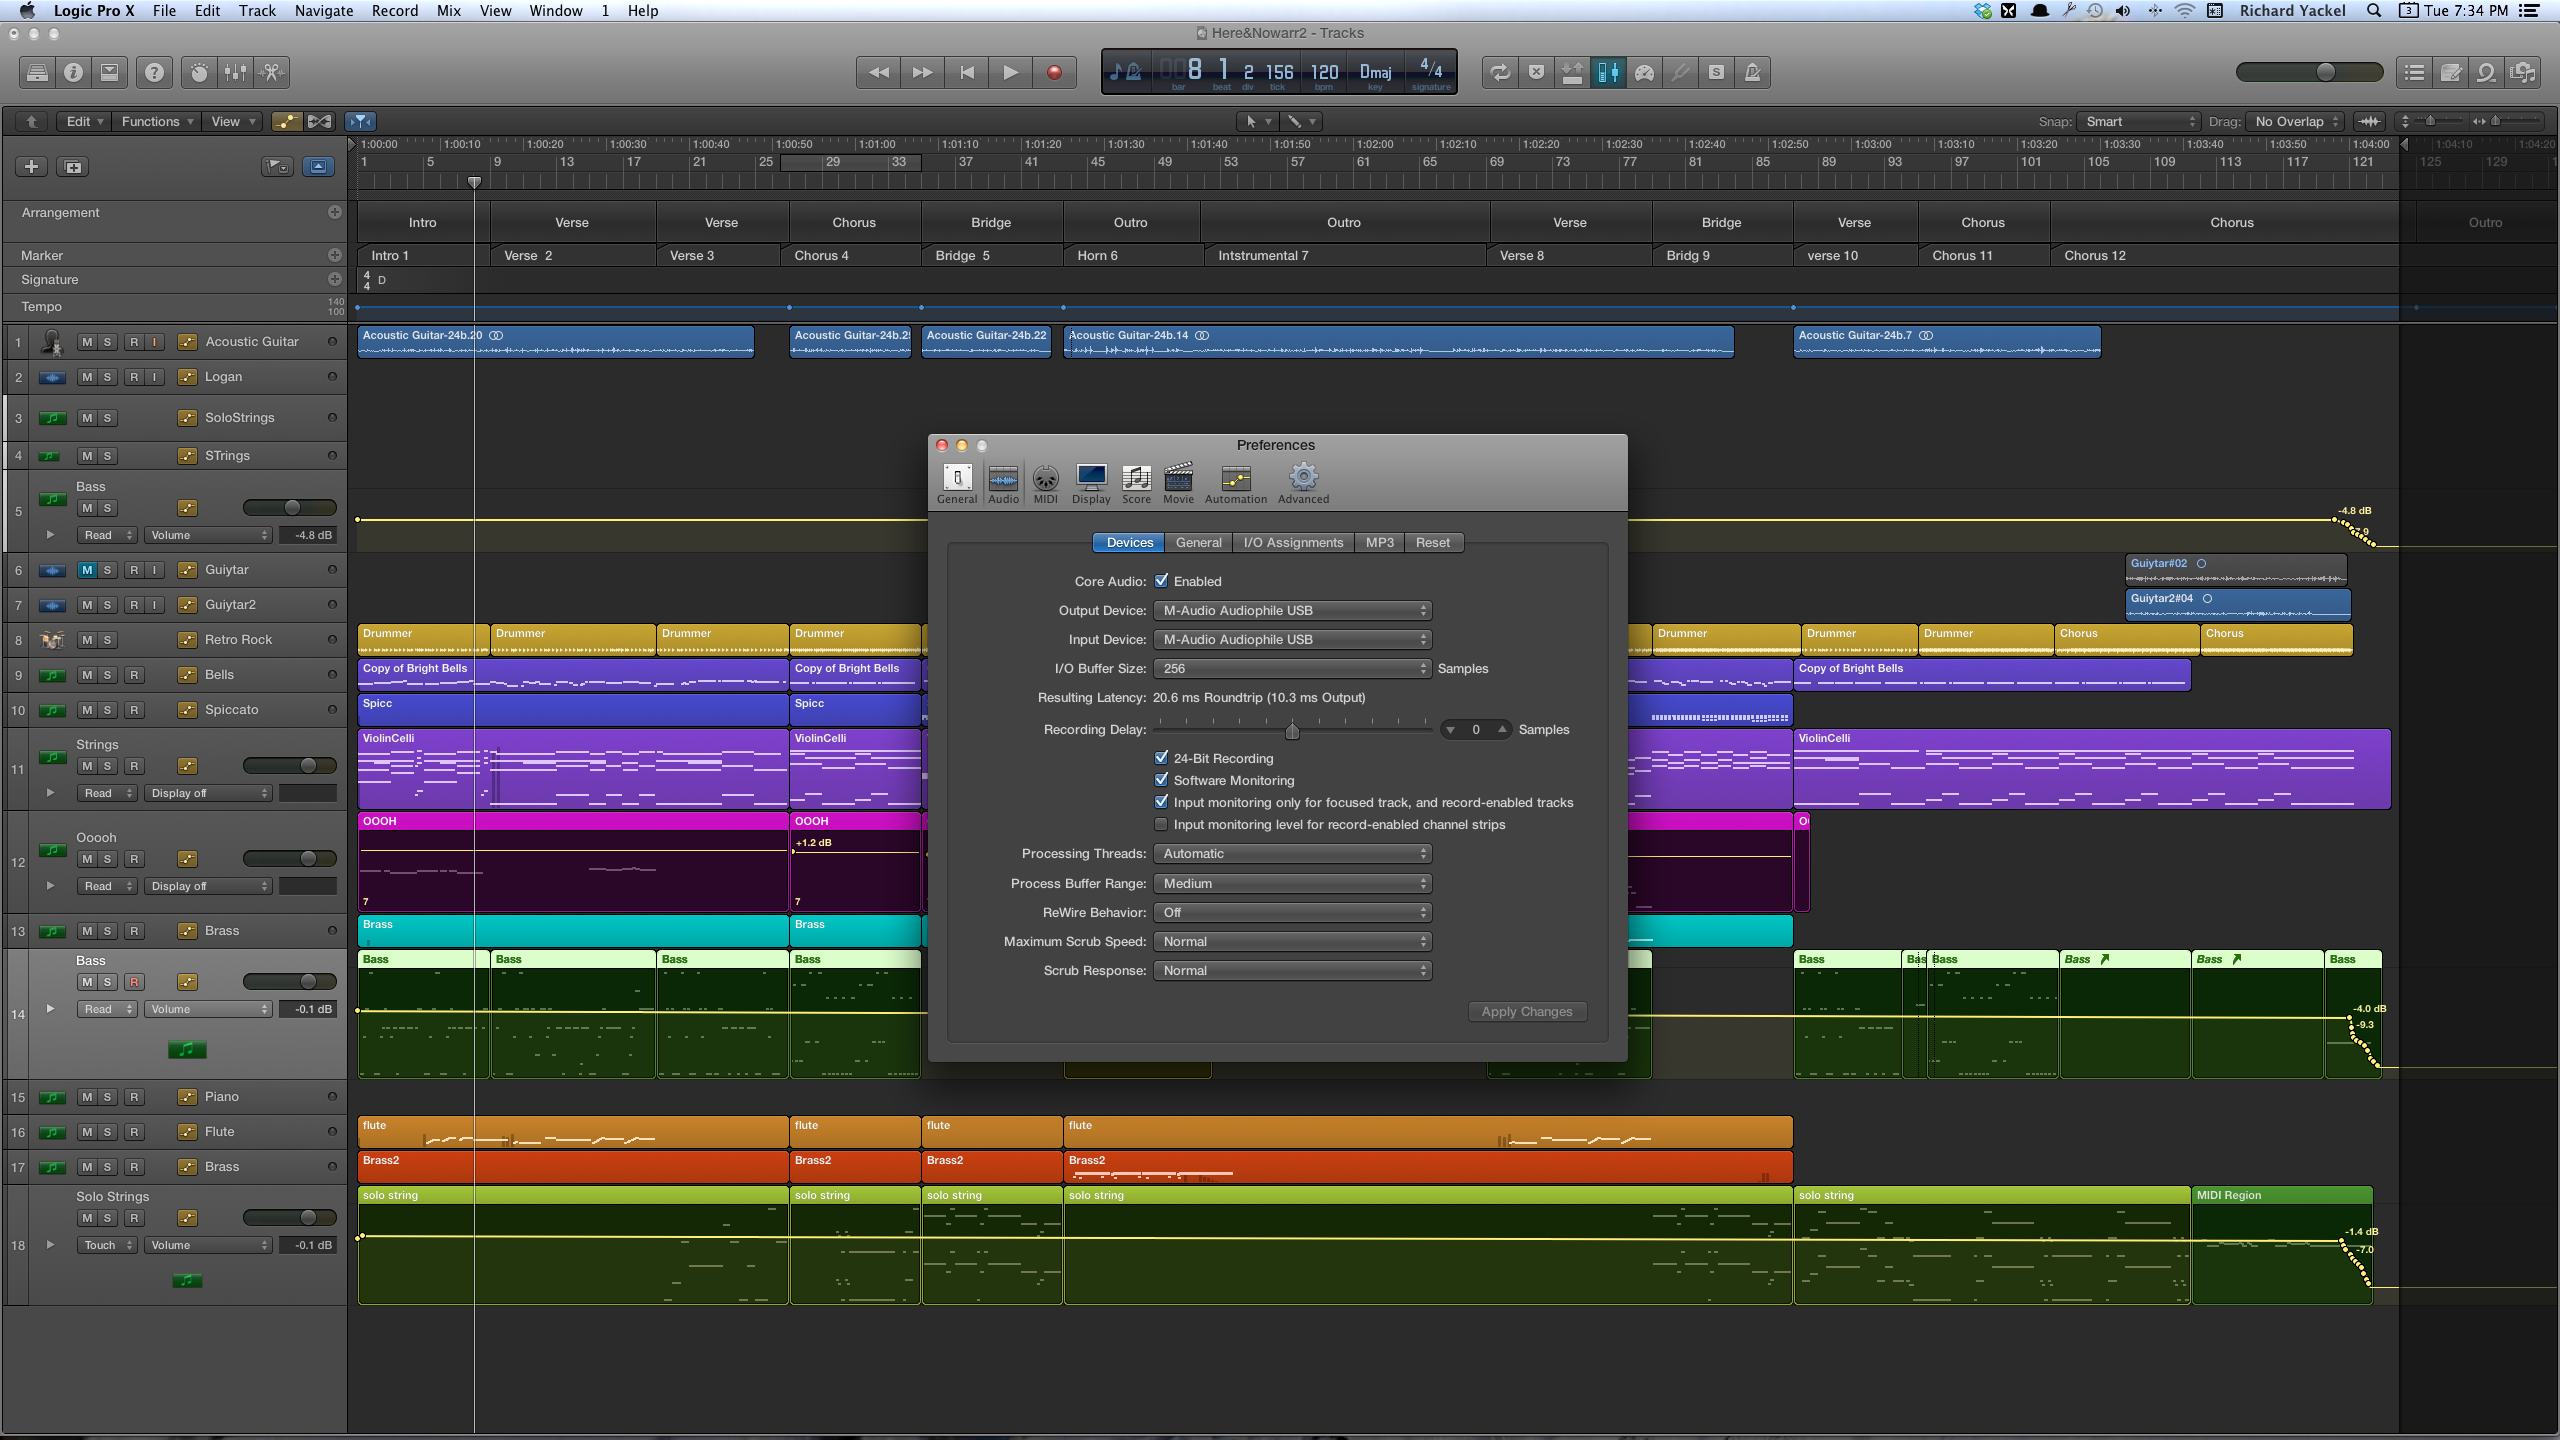Screen dimensions: 2560x1440
Task: Click the Apply Changes button
Action: click(1526, 1012)
